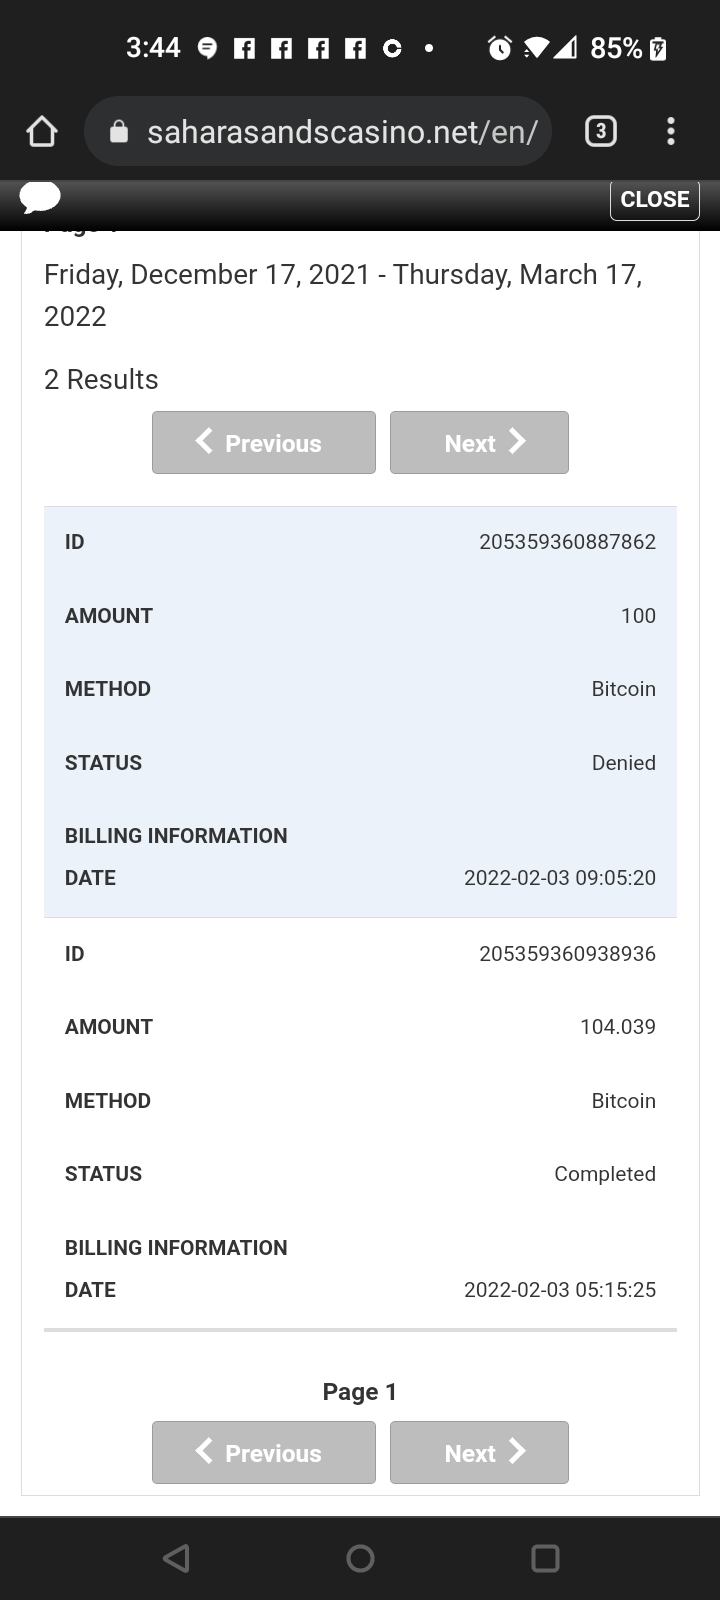Click the CLOSE button
Viewport: 720px width, 1600px height.
654,199
